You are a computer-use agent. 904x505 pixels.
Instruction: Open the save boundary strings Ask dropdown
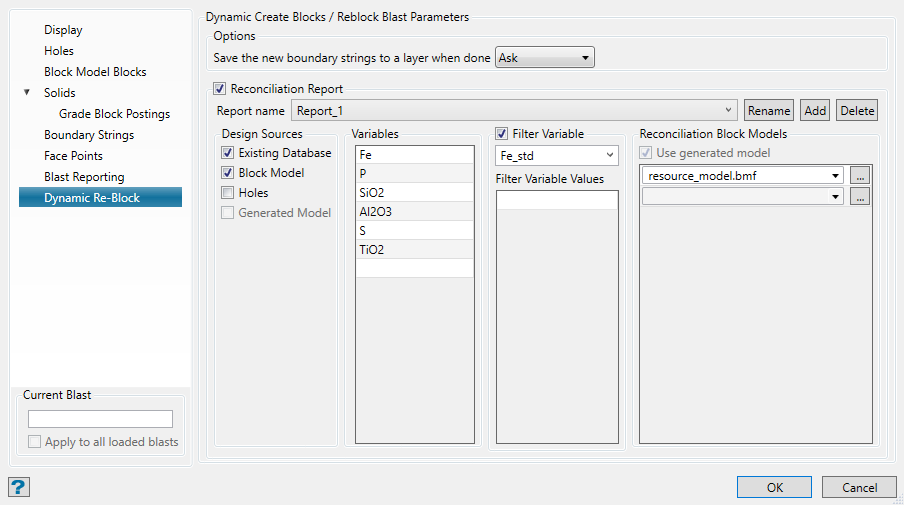(545, 58)
